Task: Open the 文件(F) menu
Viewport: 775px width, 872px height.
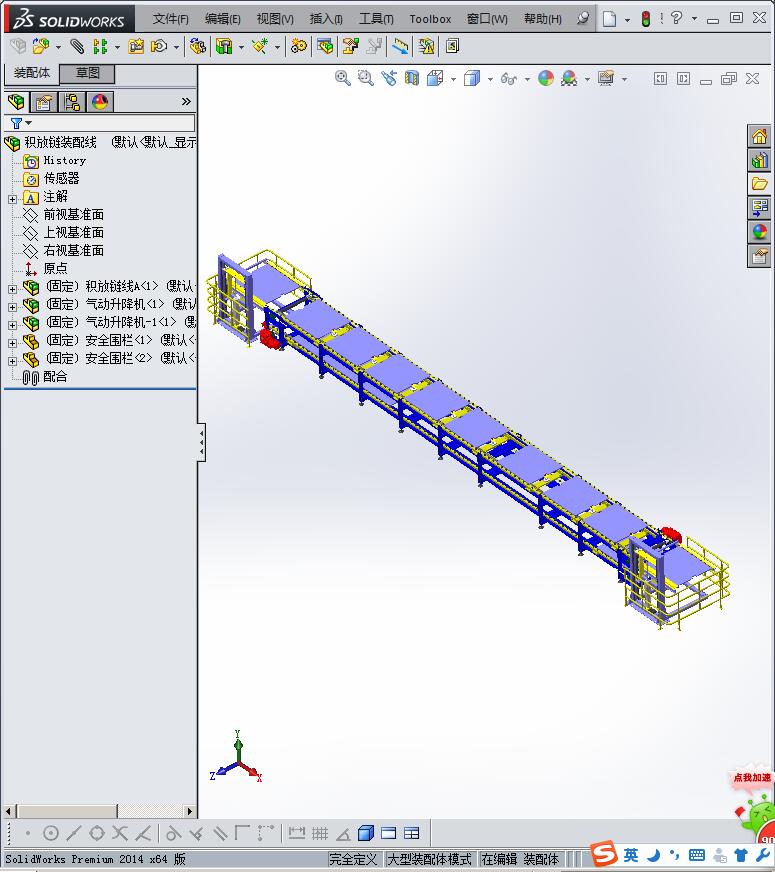Action: tap(170, 19)
